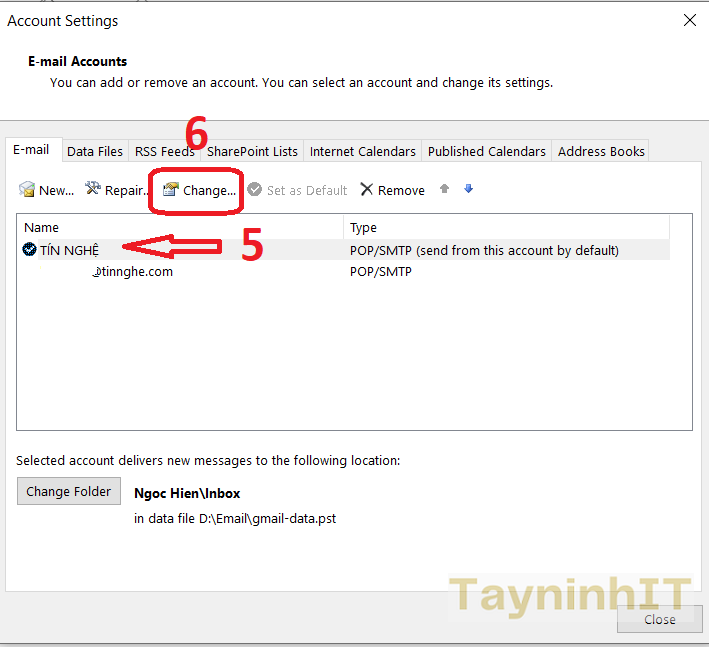
Task: Switch to the Data Files tab
Action: click(x=95, y=151)
